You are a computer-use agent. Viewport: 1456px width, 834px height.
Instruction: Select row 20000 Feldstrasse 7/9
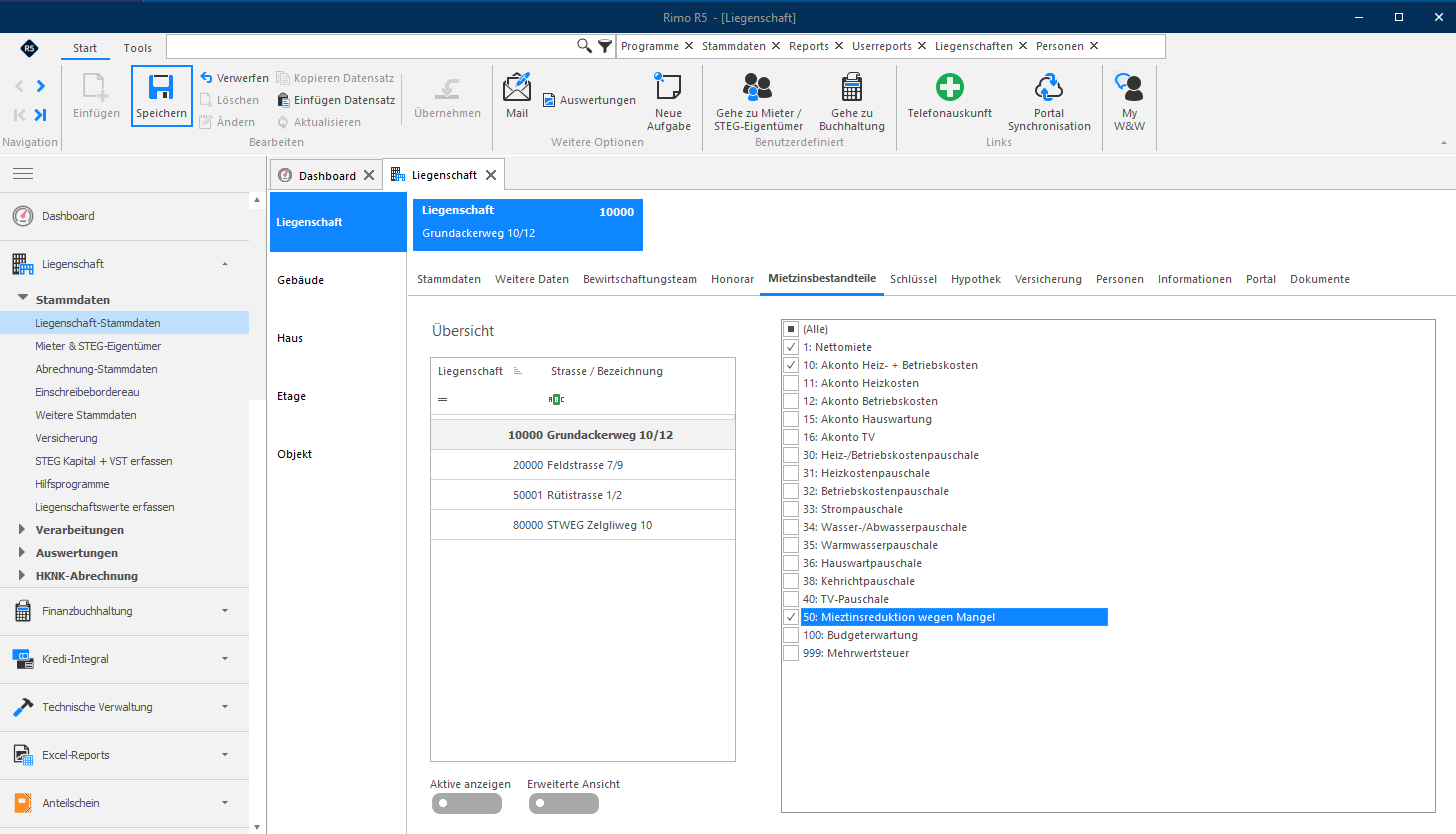[x=583, y=465]
